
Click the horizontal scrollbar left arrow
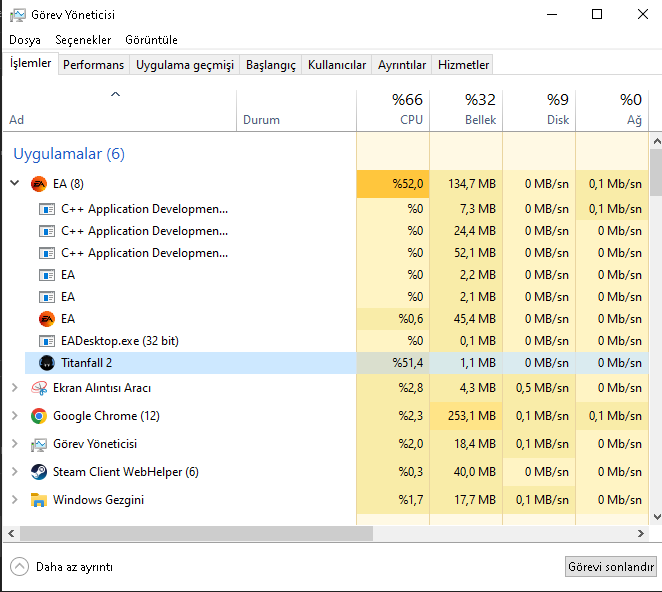click(x=11, y=533)
